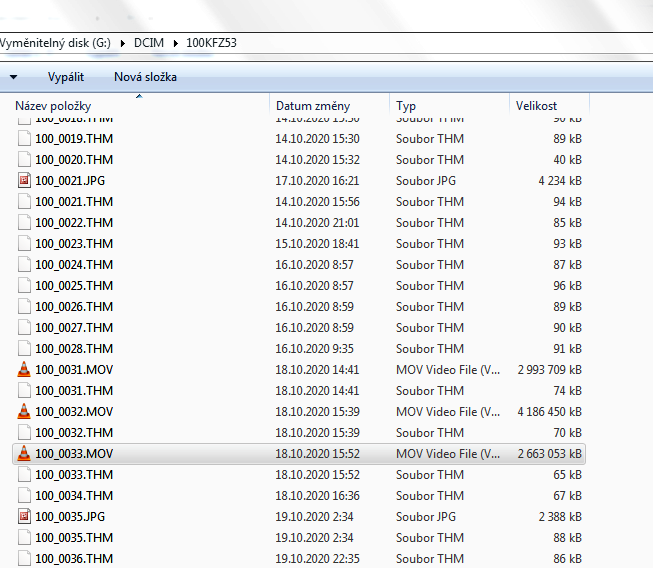Select file name 100_0020.THM
The height and width of the screenshot is (568, 653).
pyautogui.click(x=74, y=159)
